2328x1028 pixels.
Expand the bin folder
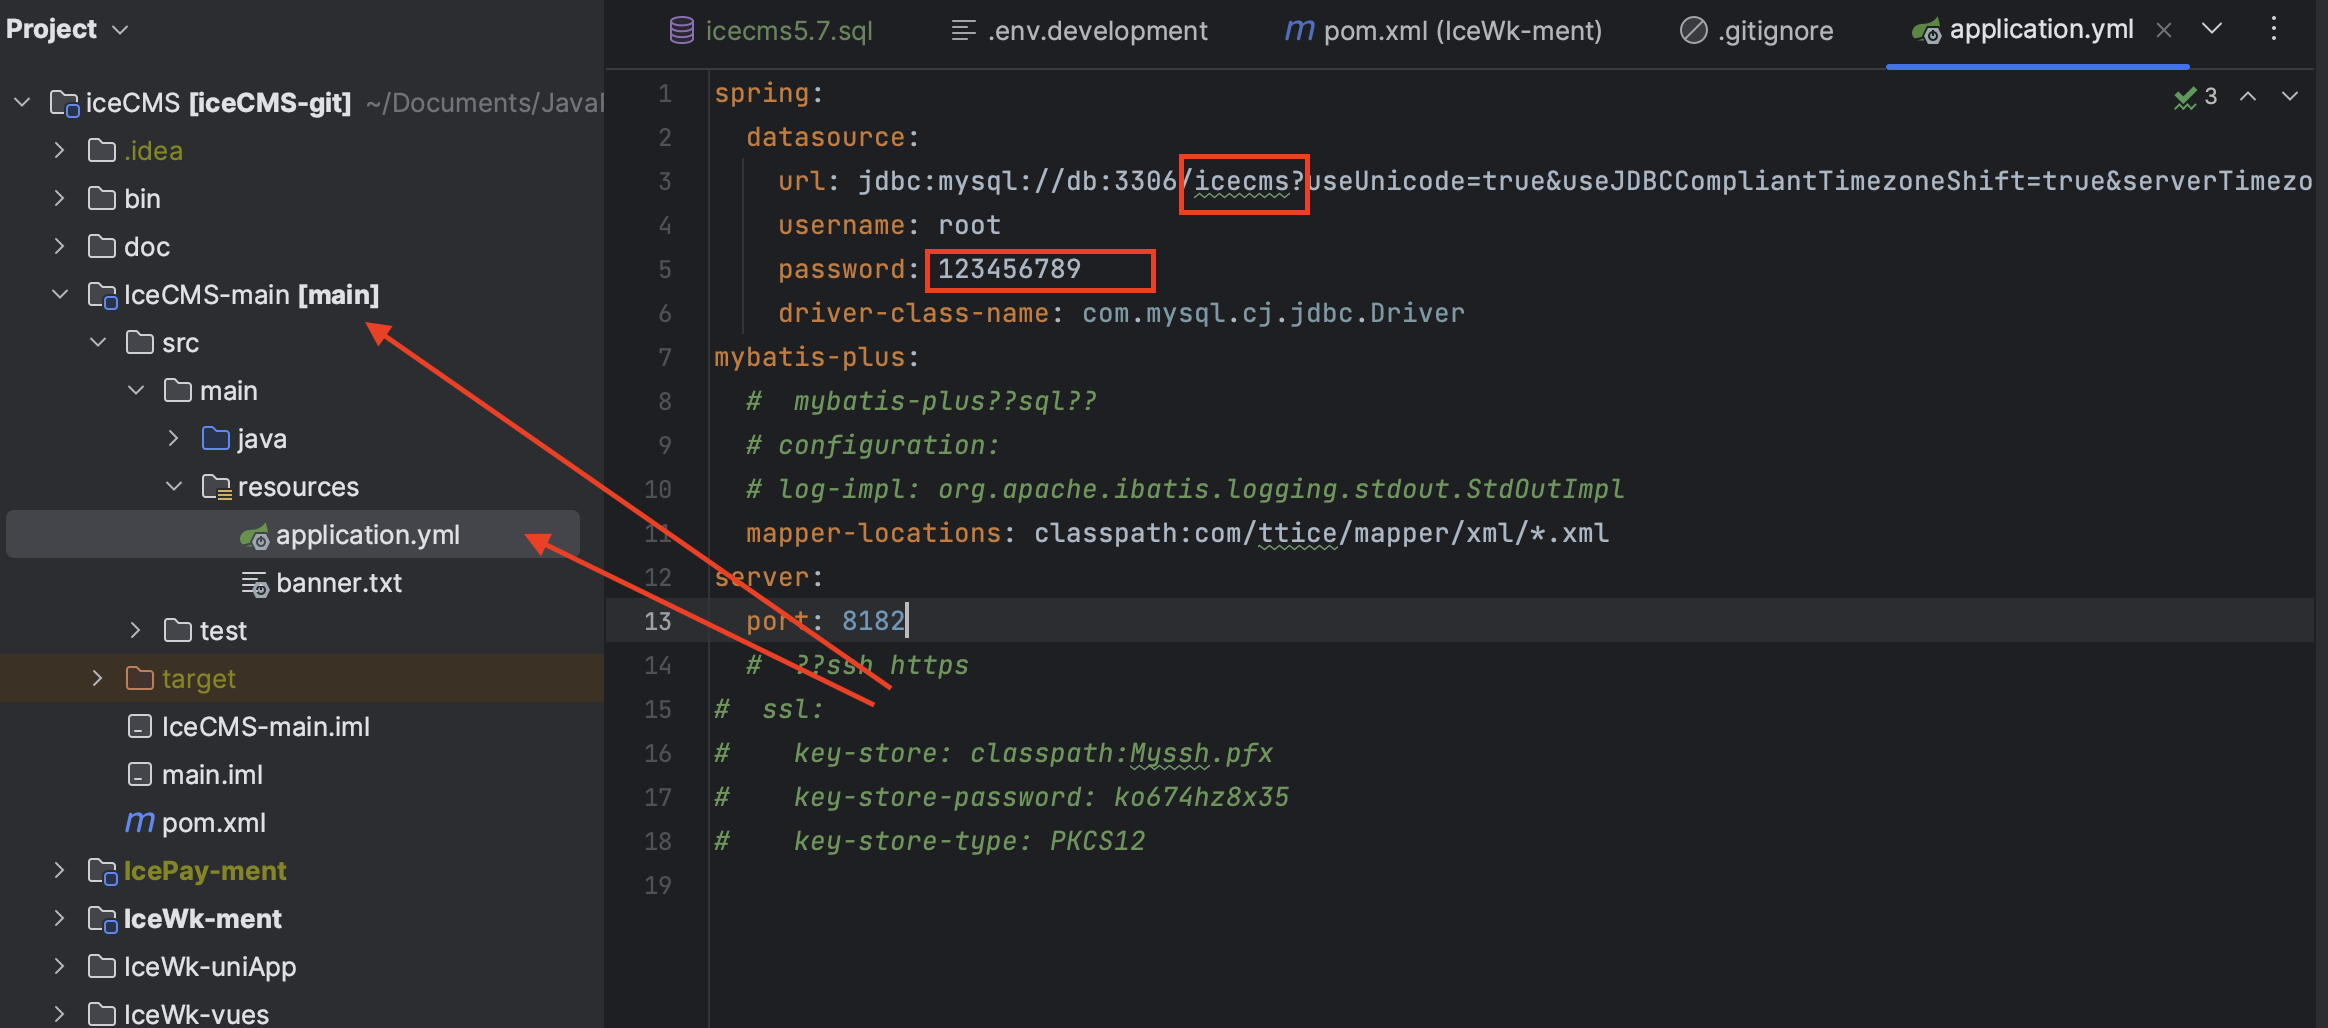pos(60,198)
